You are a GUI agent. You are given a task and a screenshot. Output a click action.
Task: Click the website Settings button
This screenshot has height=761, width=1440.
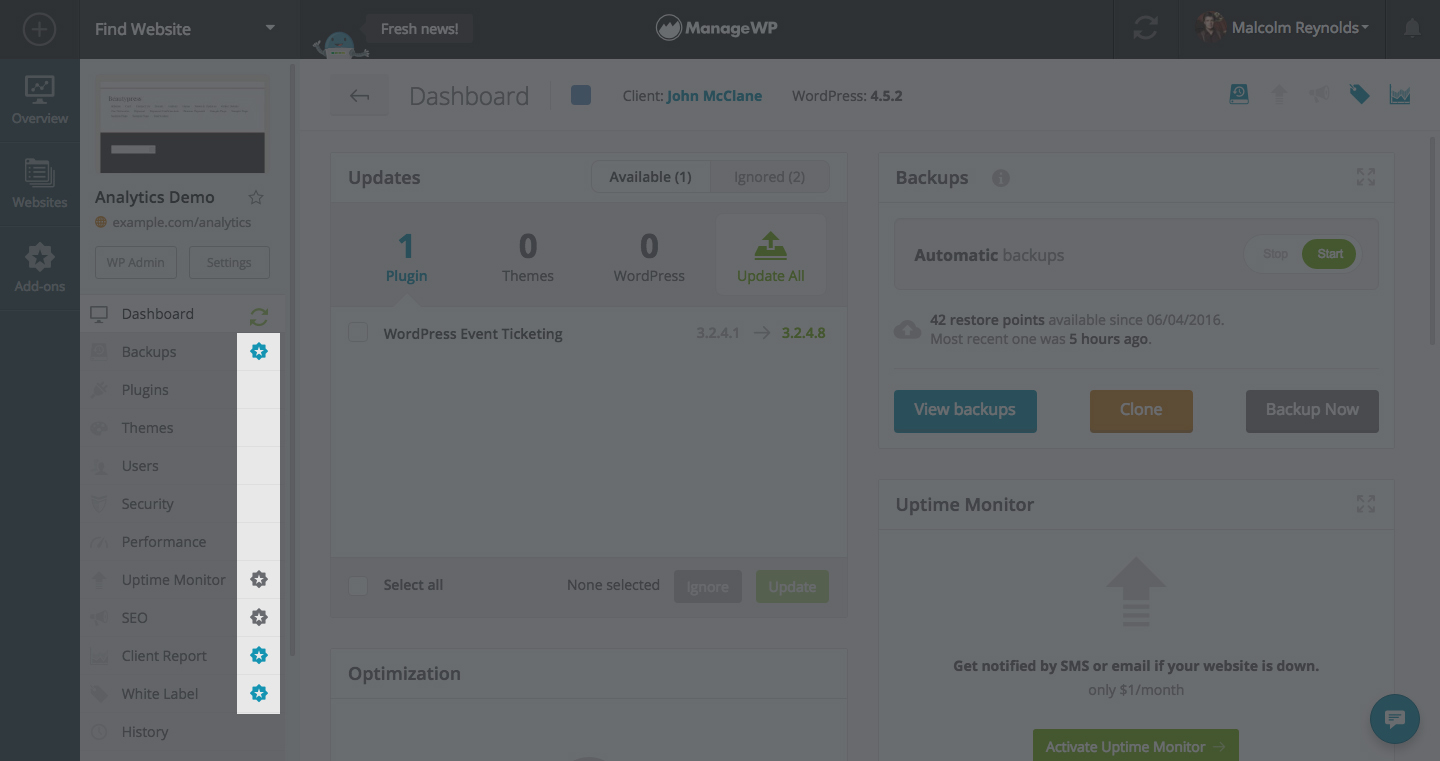click(x=229, y=262)
